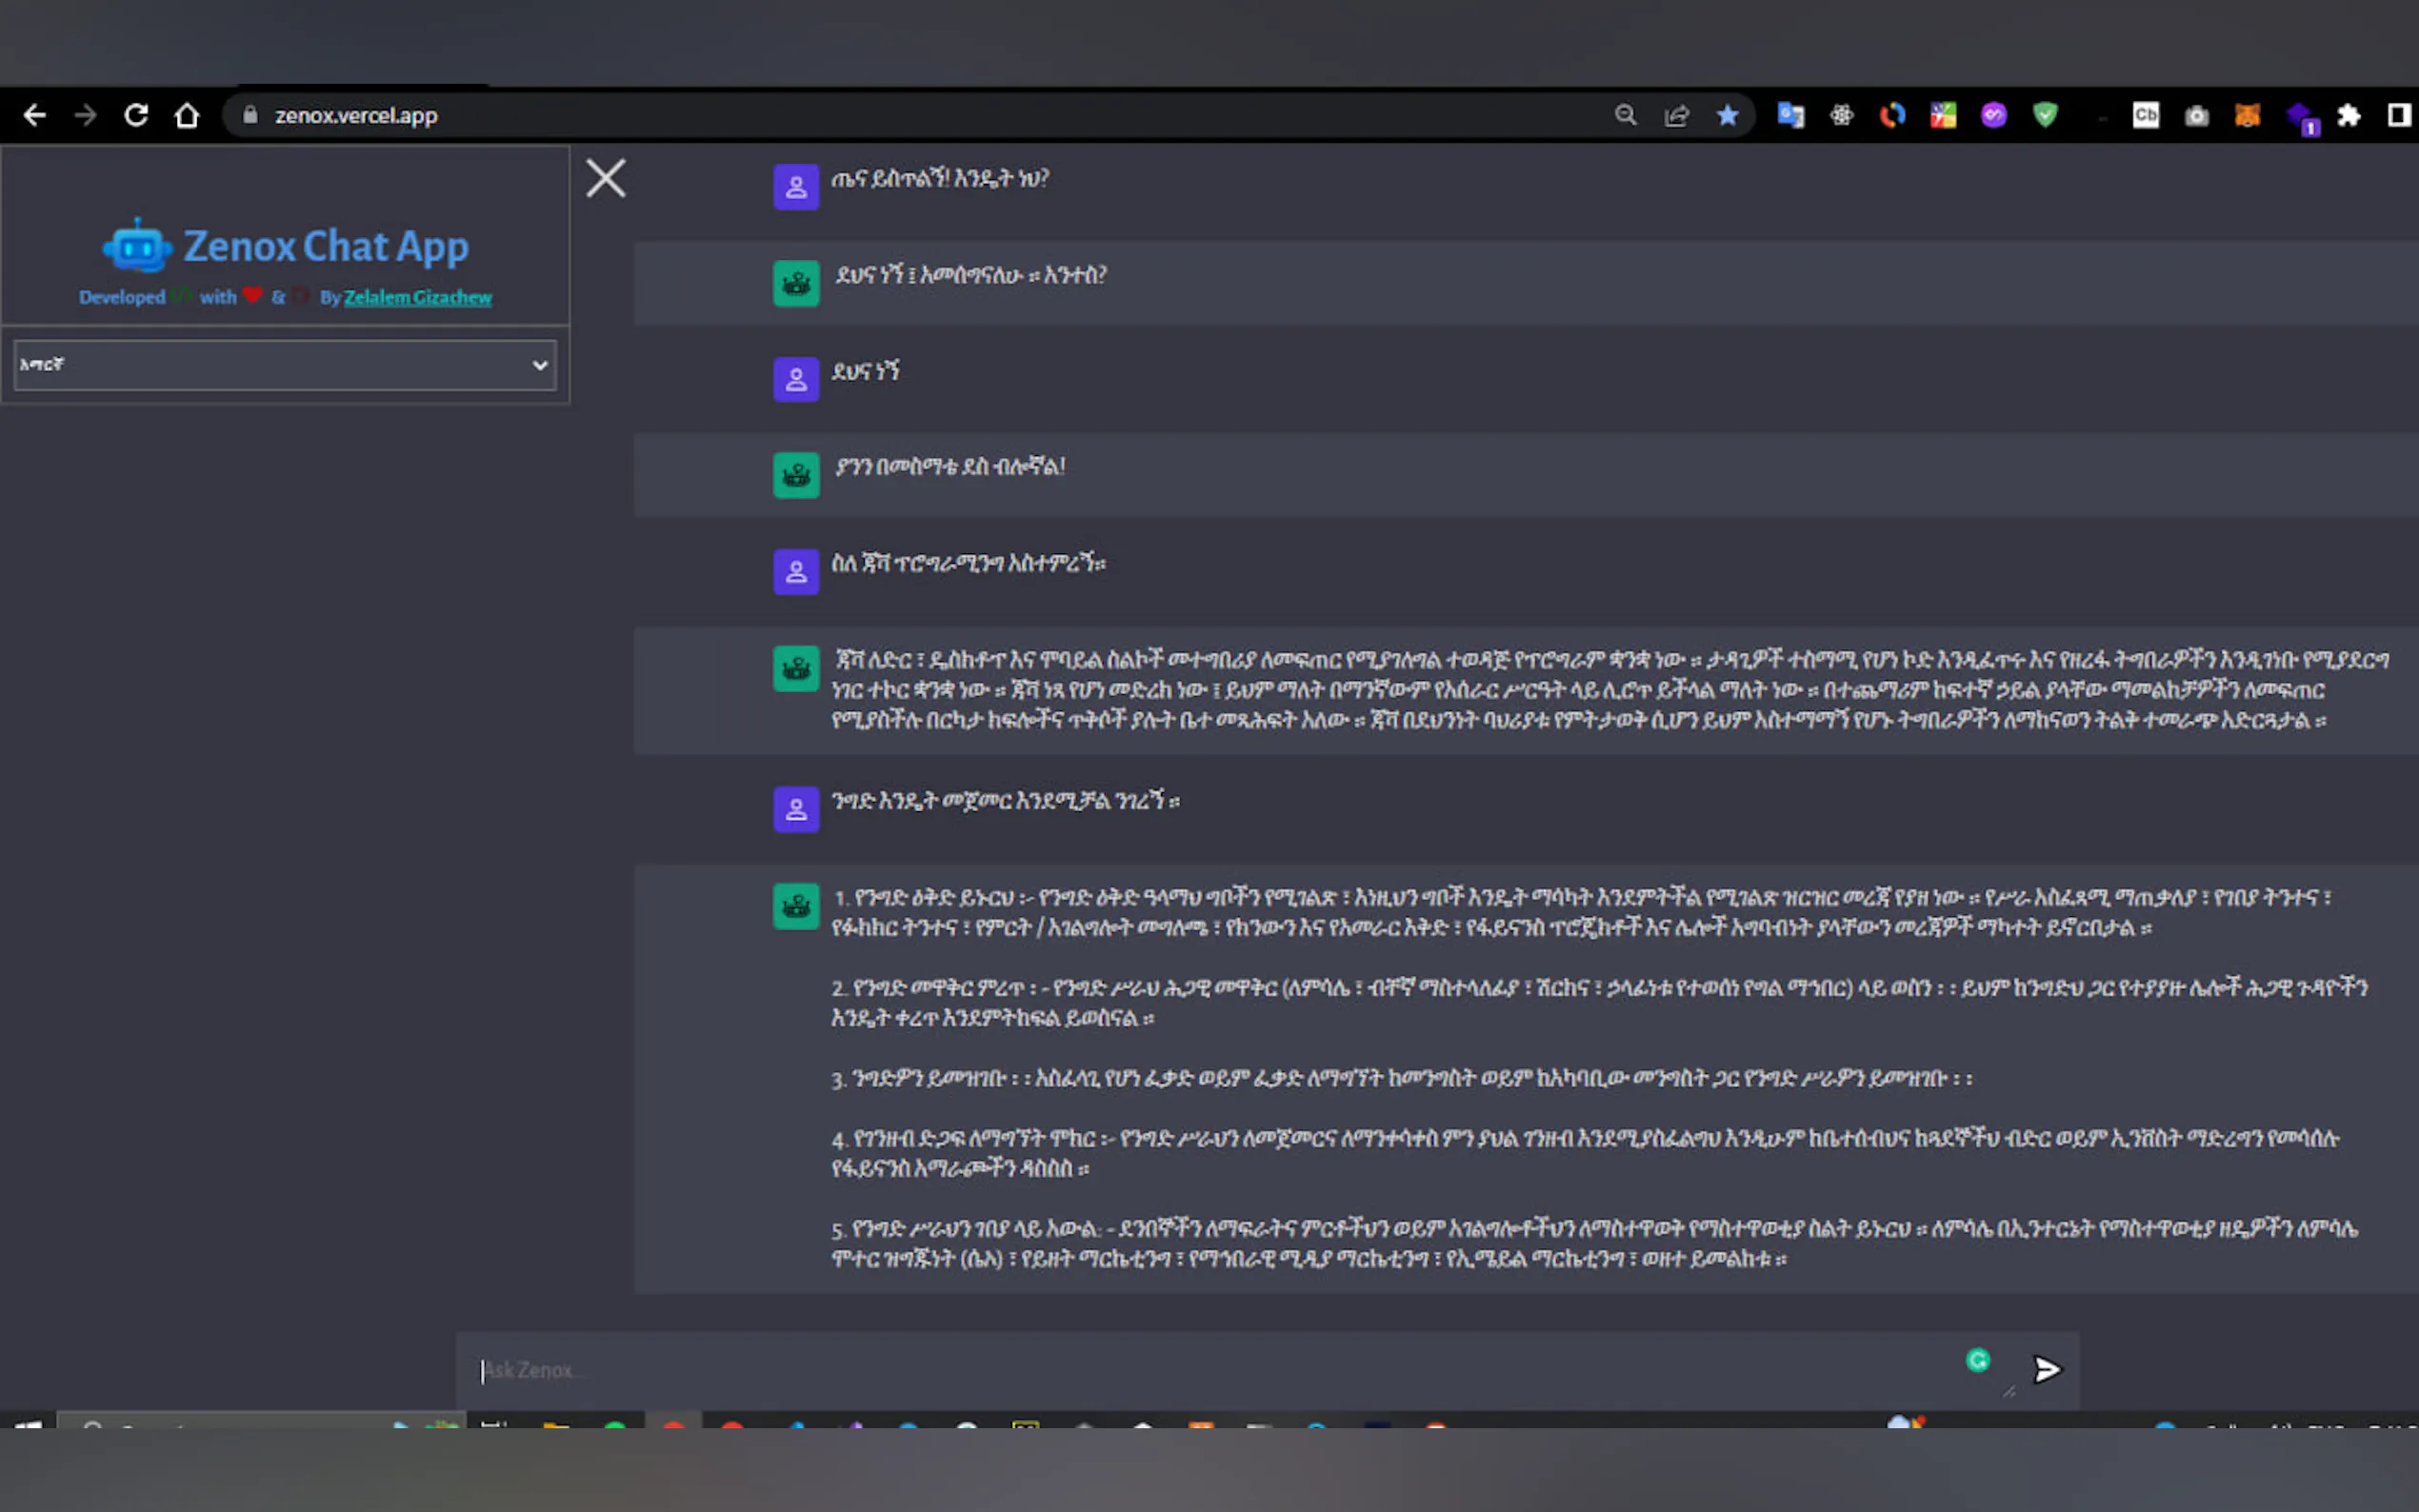This screenshot has width=2419, height=1512.
Task: Open the page zoom magnifier control
Action: (x=1625, y=116)
